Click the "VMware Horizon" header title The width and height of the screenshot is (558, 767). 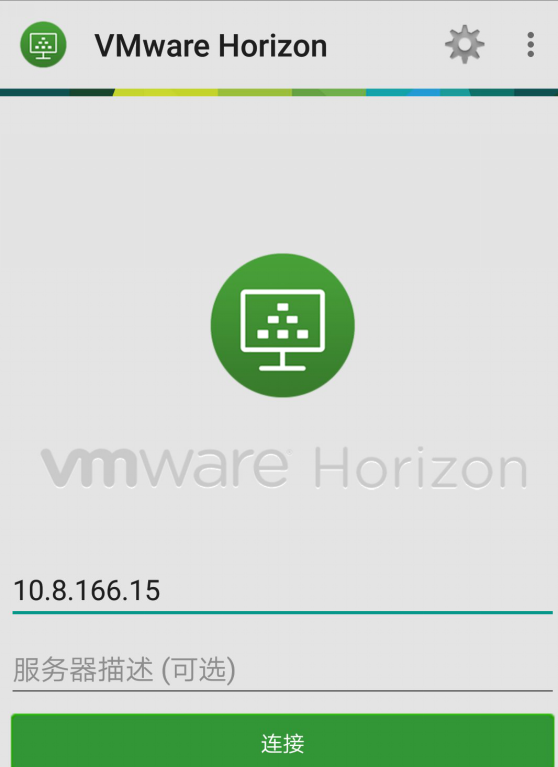click(211, 46)
